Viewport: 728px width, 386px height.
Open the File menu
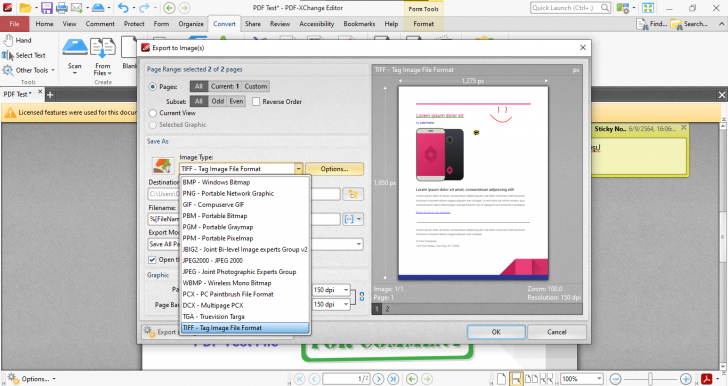pyautogui.click(x=14, y=24)
